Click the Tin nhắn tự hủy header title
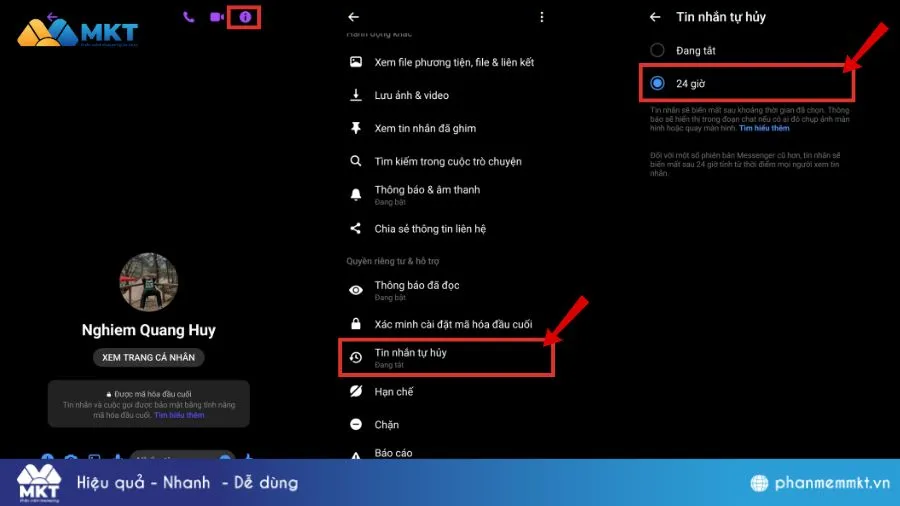 tap(721, 17)
